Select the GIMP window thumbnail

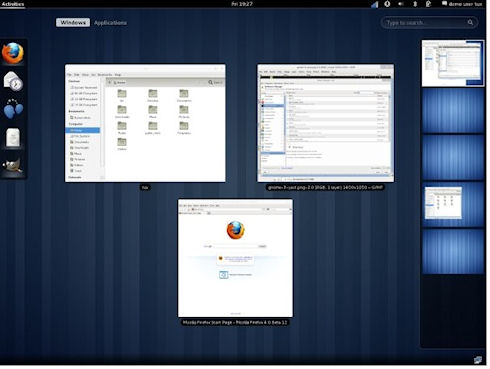tap(325, 123)
